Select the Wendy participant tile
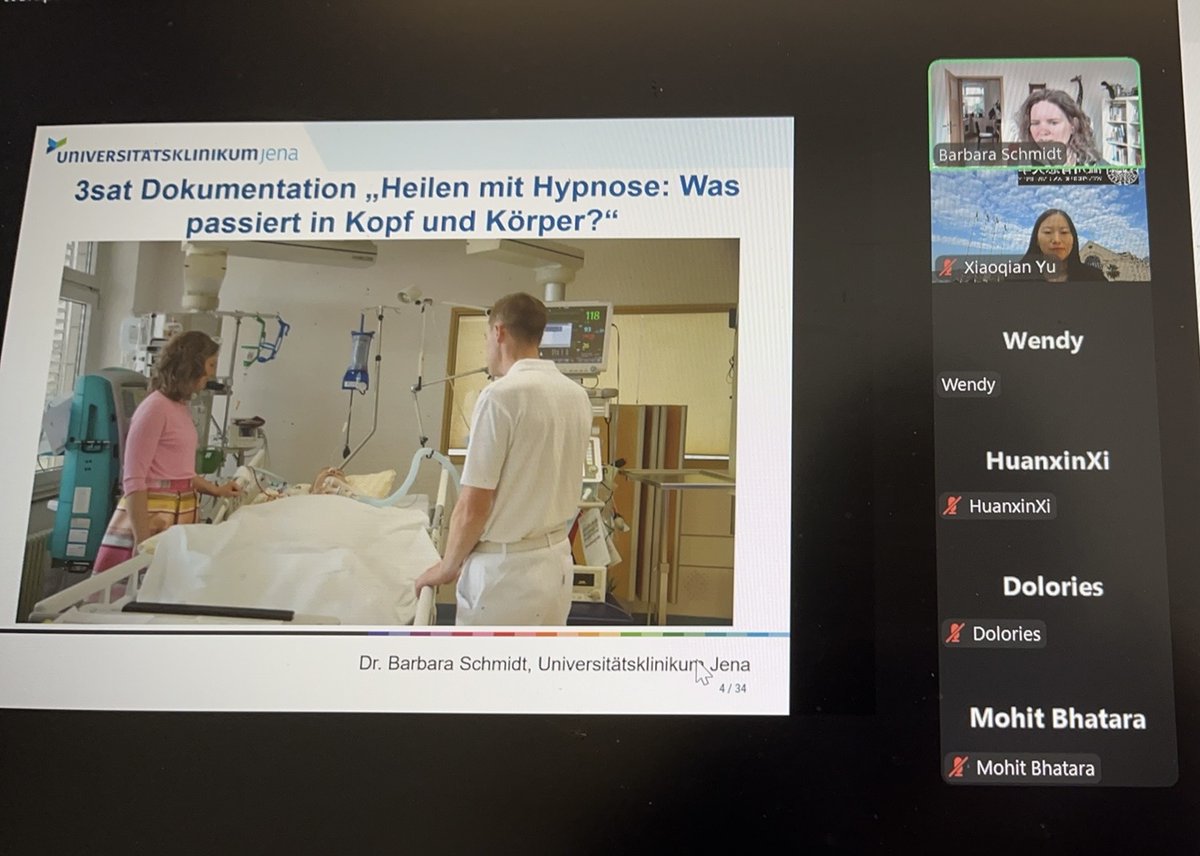Screen dimensions: 1200x856 [x=1044, y=344]
